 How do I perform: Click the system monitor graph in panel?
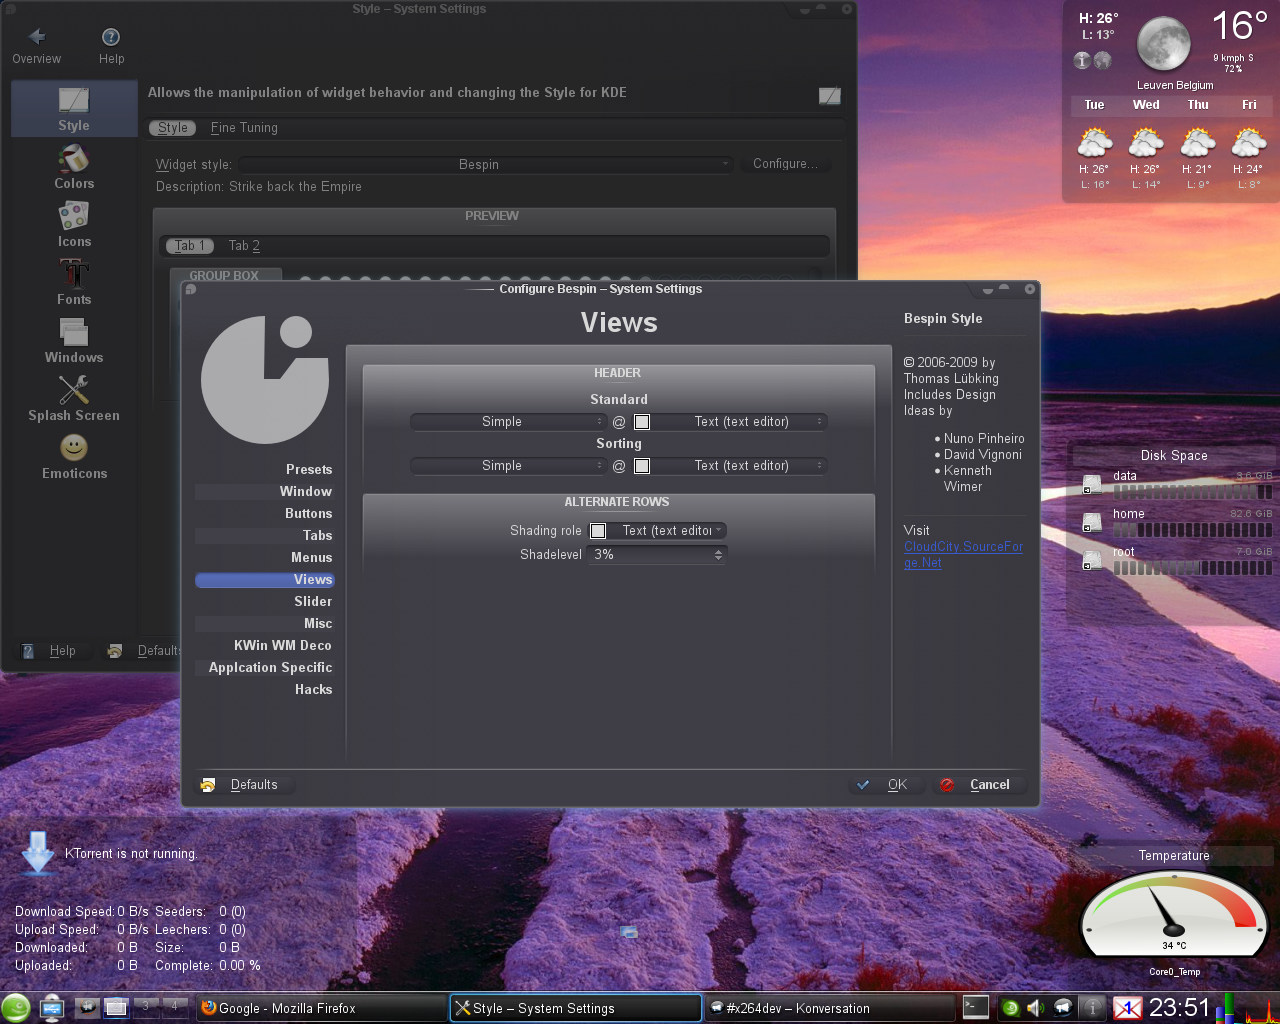tap(1247, 1008)
